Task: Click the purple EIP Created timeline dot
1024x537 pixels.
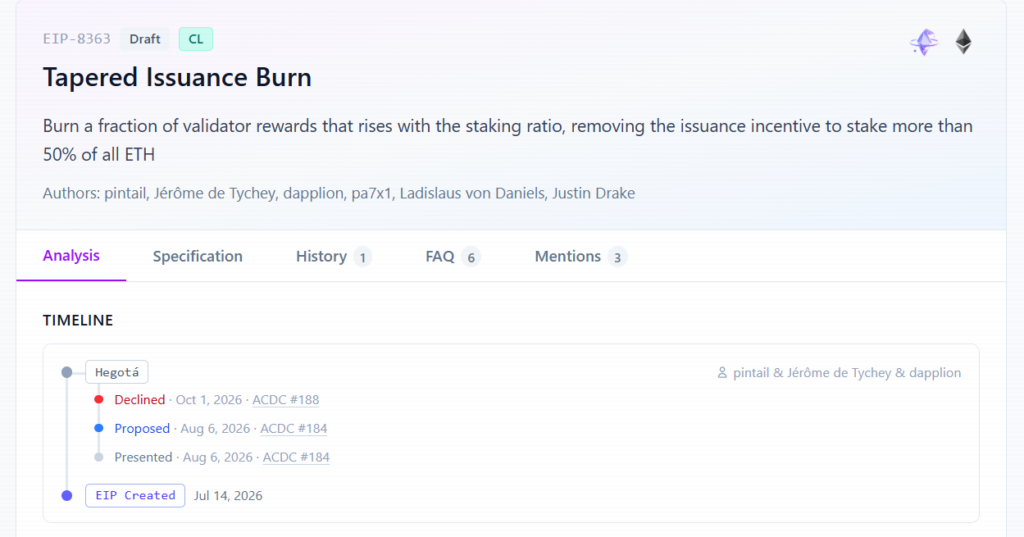Action: 67,496
